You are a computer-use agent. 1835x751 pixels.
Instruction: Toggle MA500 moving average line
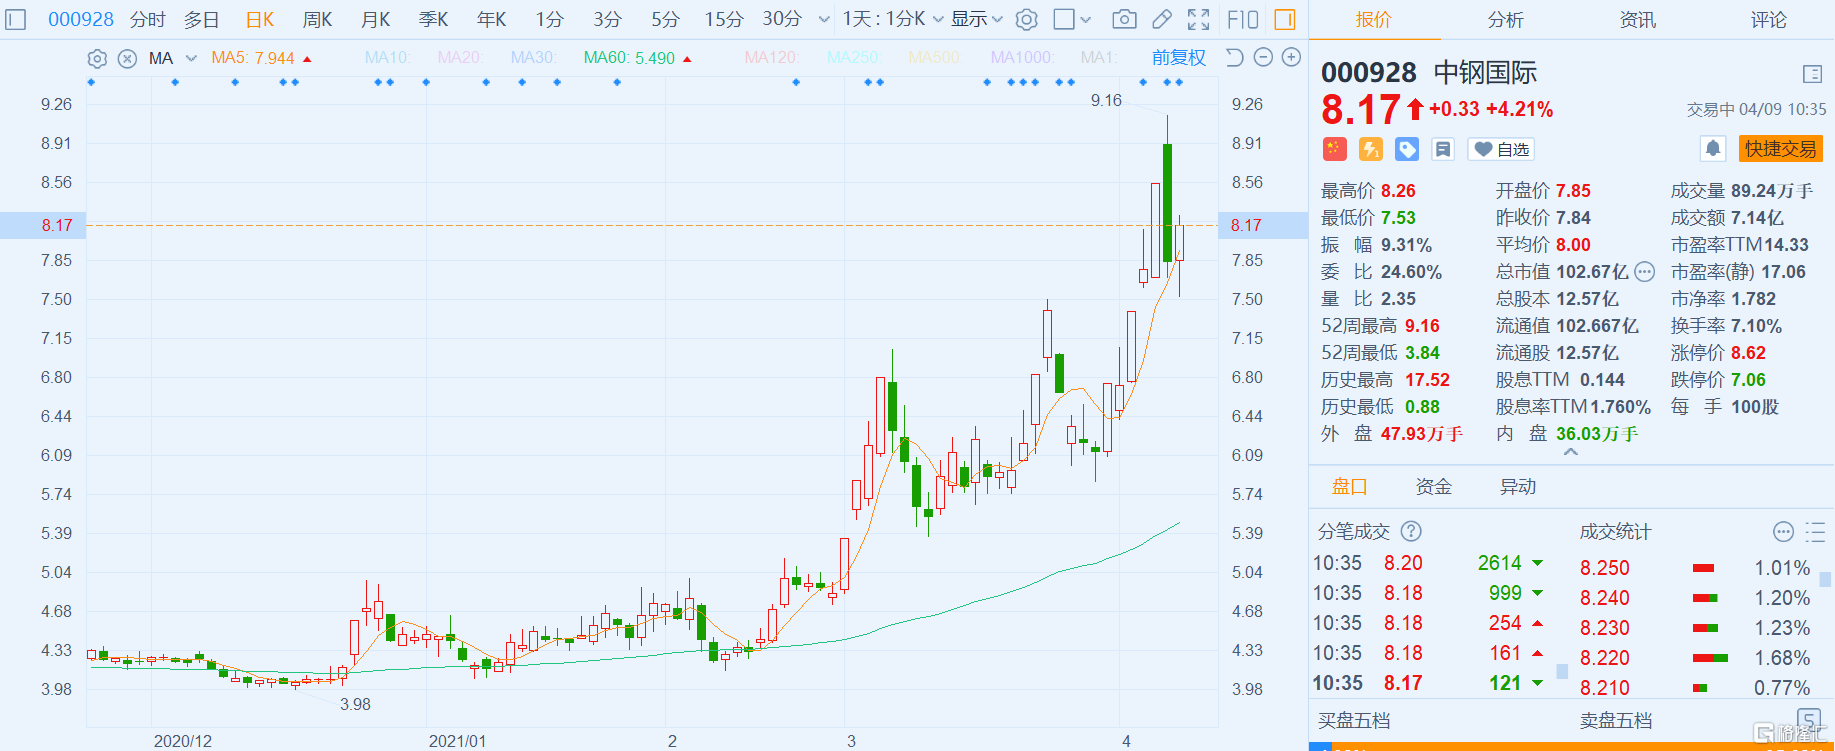point(934,58)
